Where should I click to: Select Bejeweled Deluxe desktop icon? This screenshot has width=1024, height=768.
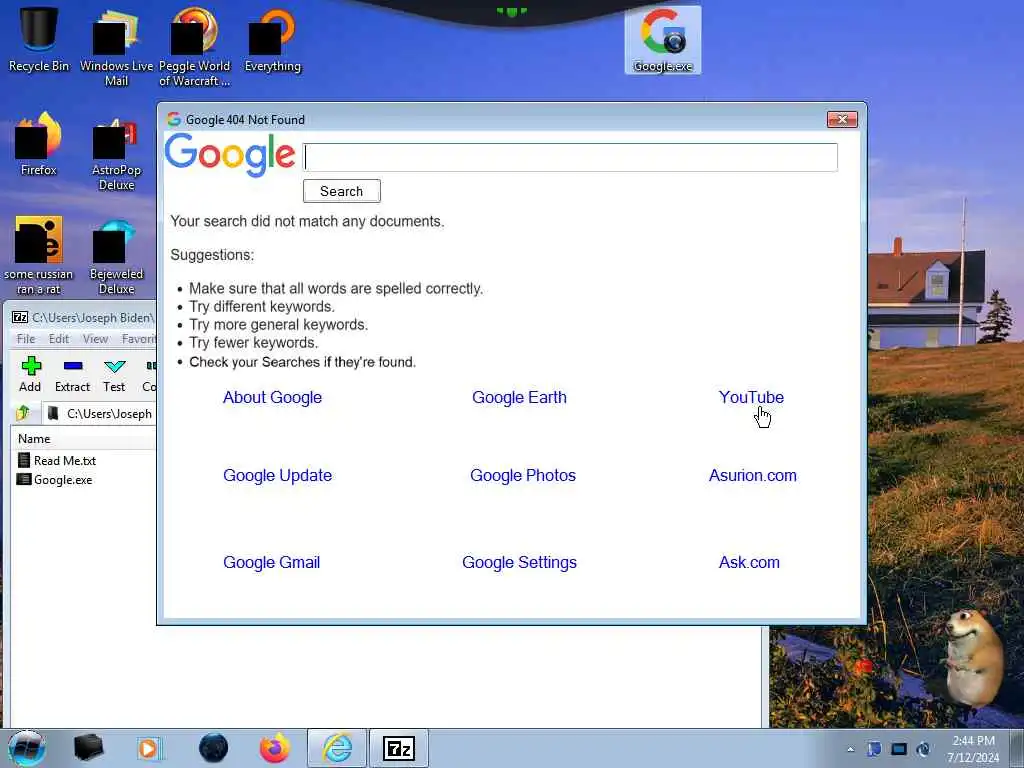116,256
